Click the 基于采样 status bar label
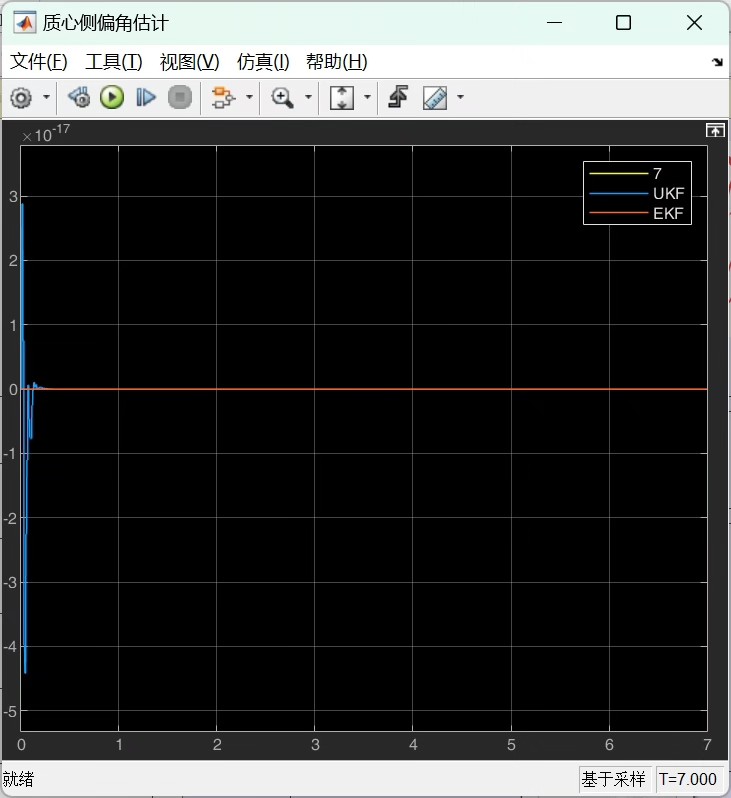This screenshot has width=731, height=798. point(614,779)
